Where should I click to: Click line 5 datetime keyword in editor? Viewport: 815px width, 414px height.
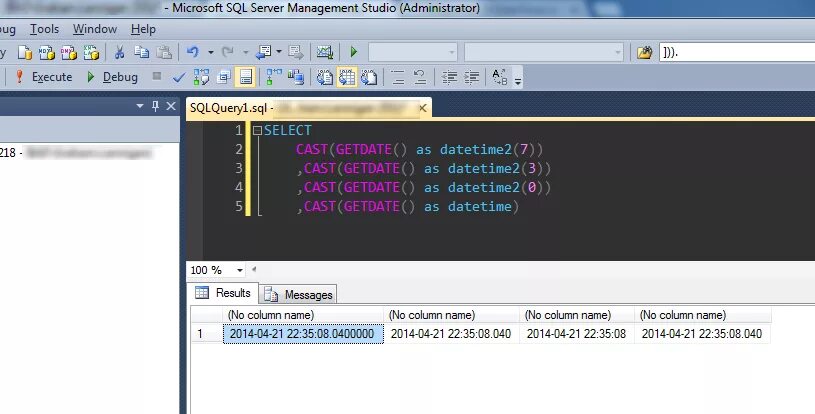tap(480, 206)
